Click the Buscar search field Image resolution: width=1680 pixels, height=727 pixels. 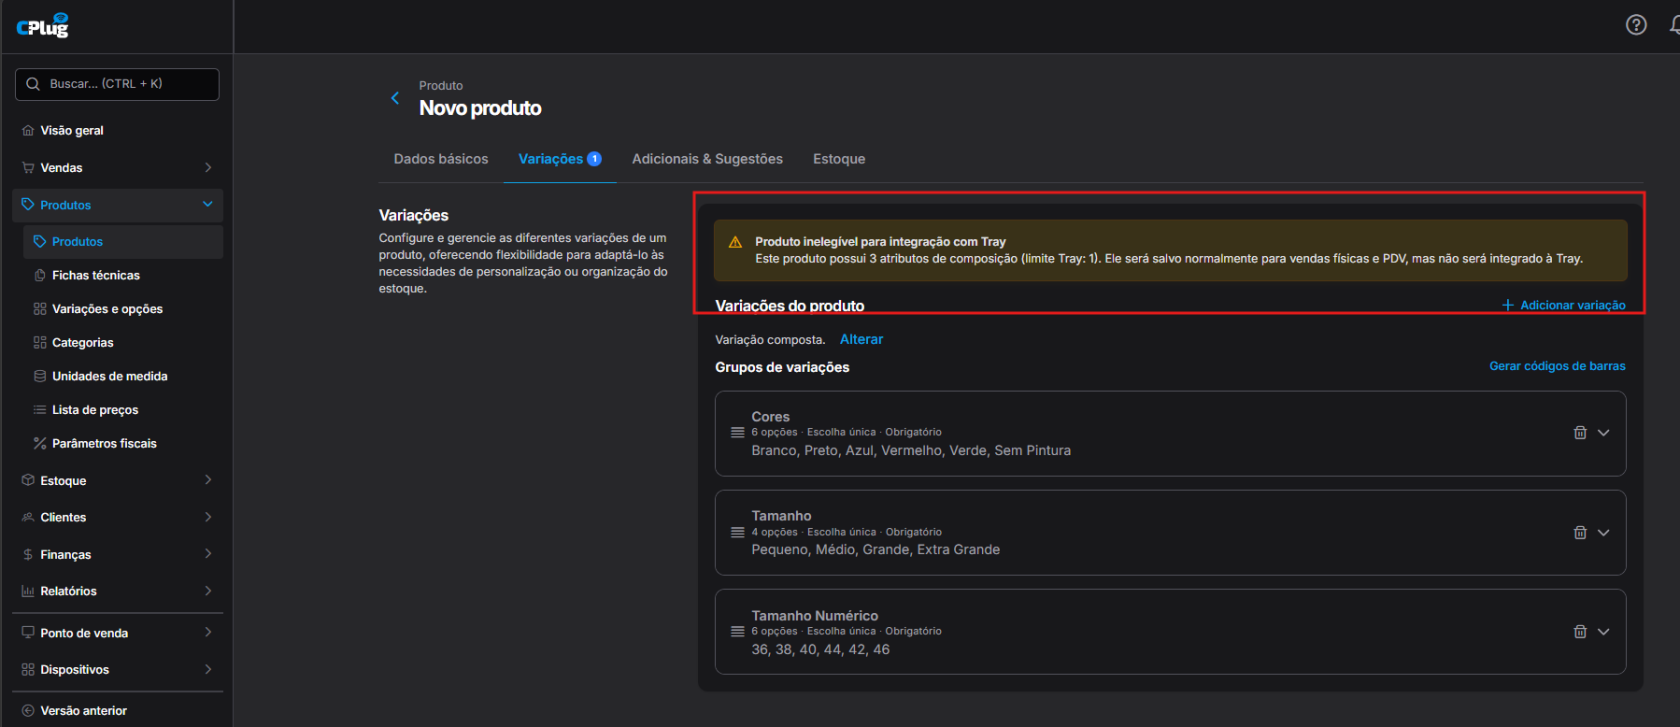[117, 84]
